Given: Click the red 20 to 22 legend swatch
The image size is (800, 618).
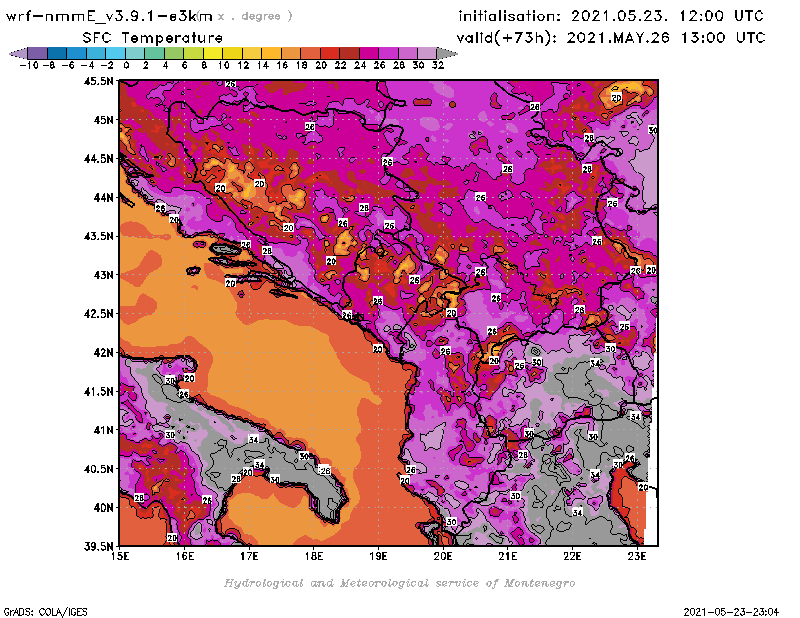Looking at the screenshot, I should (331, 53).
